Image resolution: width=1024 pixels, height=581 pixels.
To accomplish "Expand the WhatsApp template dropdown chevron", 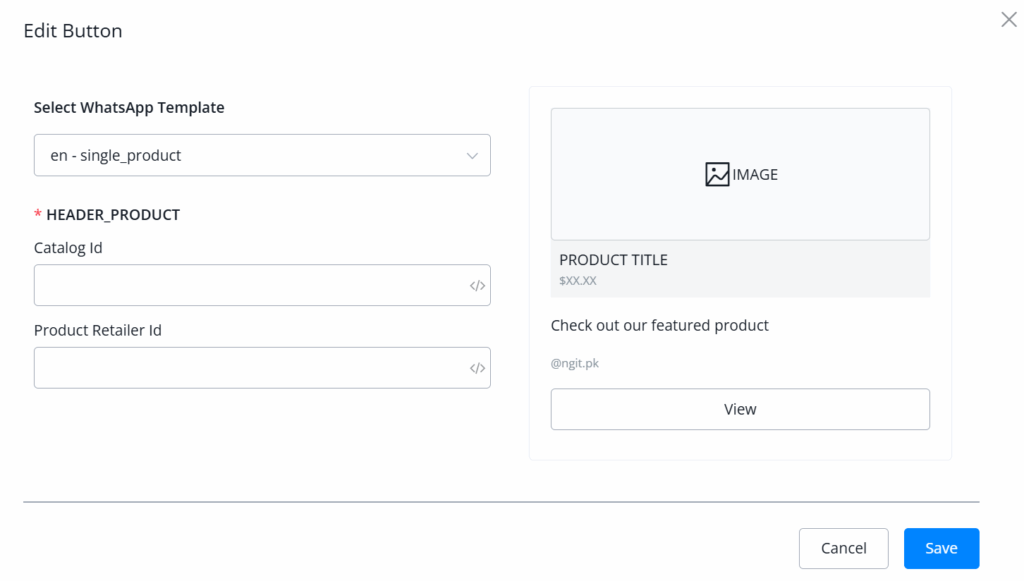I will [x=472, y=156].
